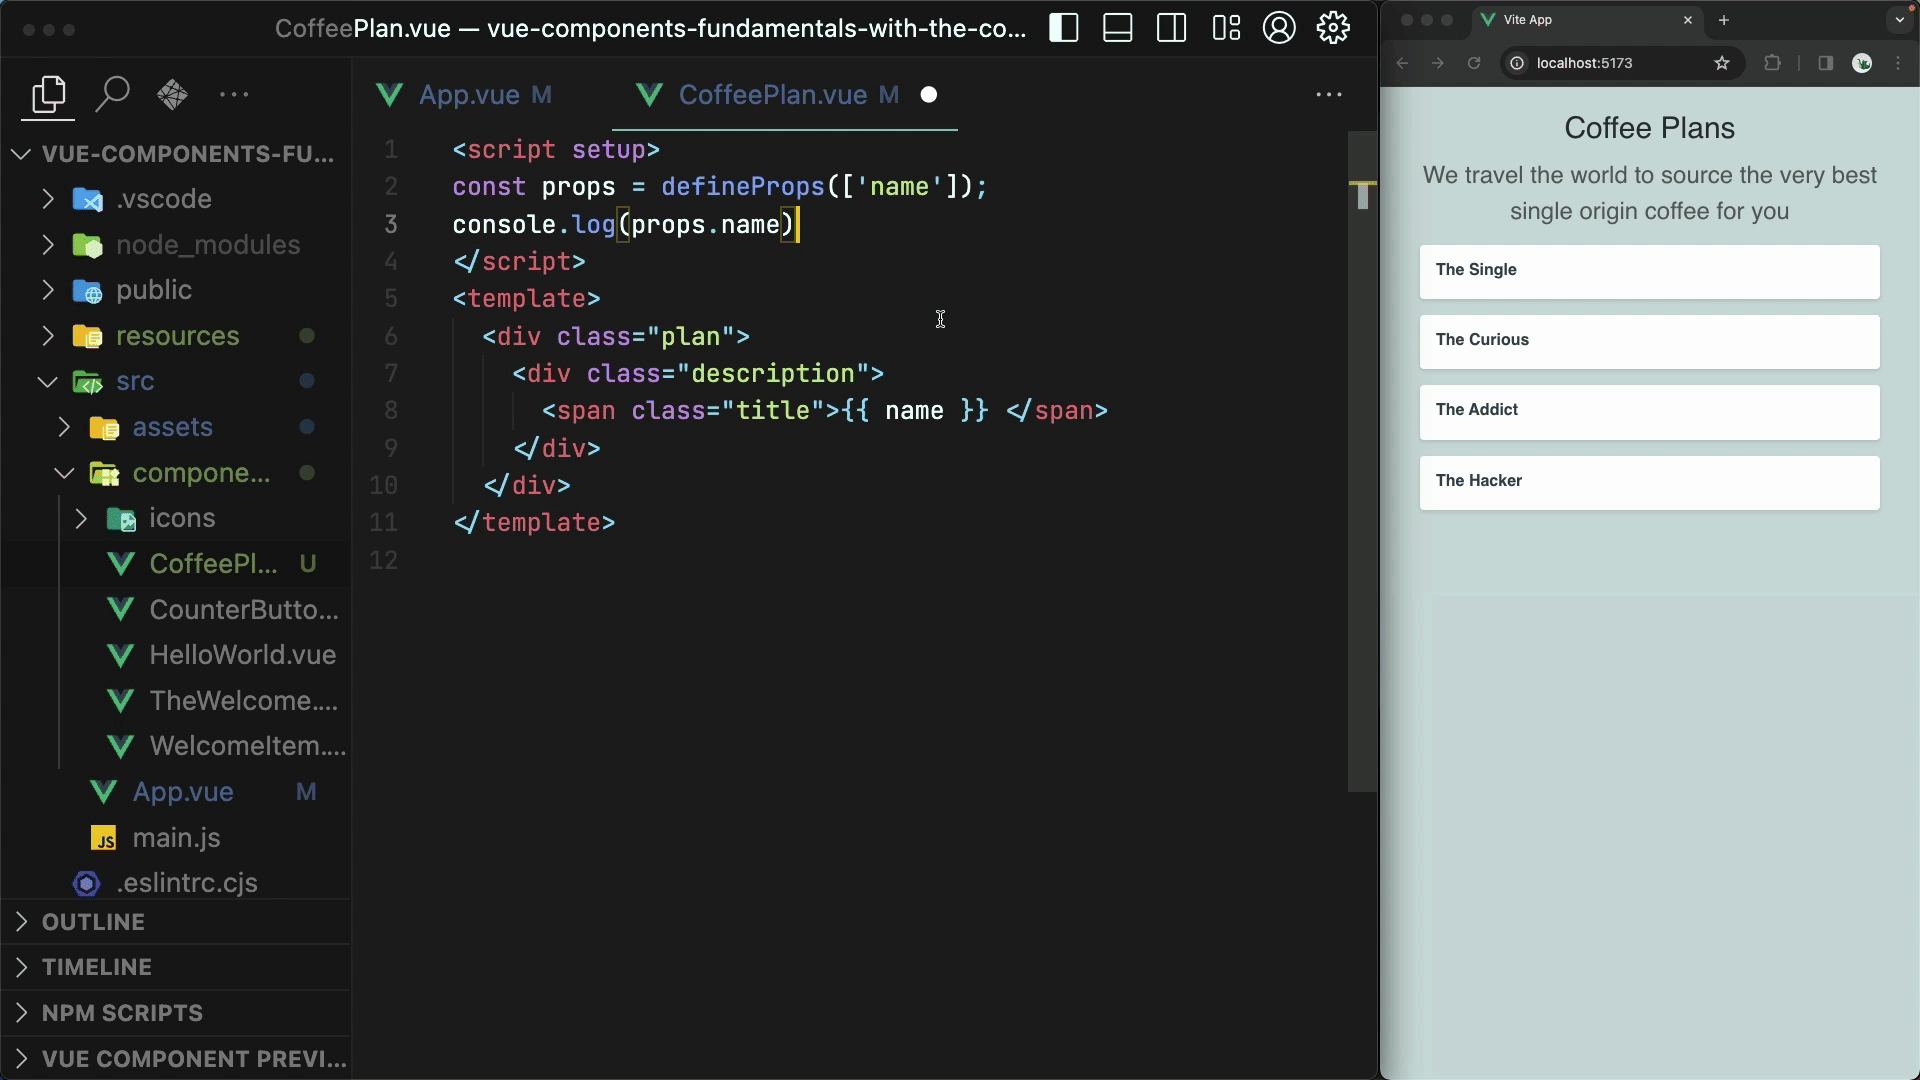Collapse the VUE-COMPONENTS-FU... root folder

[176, 154]
